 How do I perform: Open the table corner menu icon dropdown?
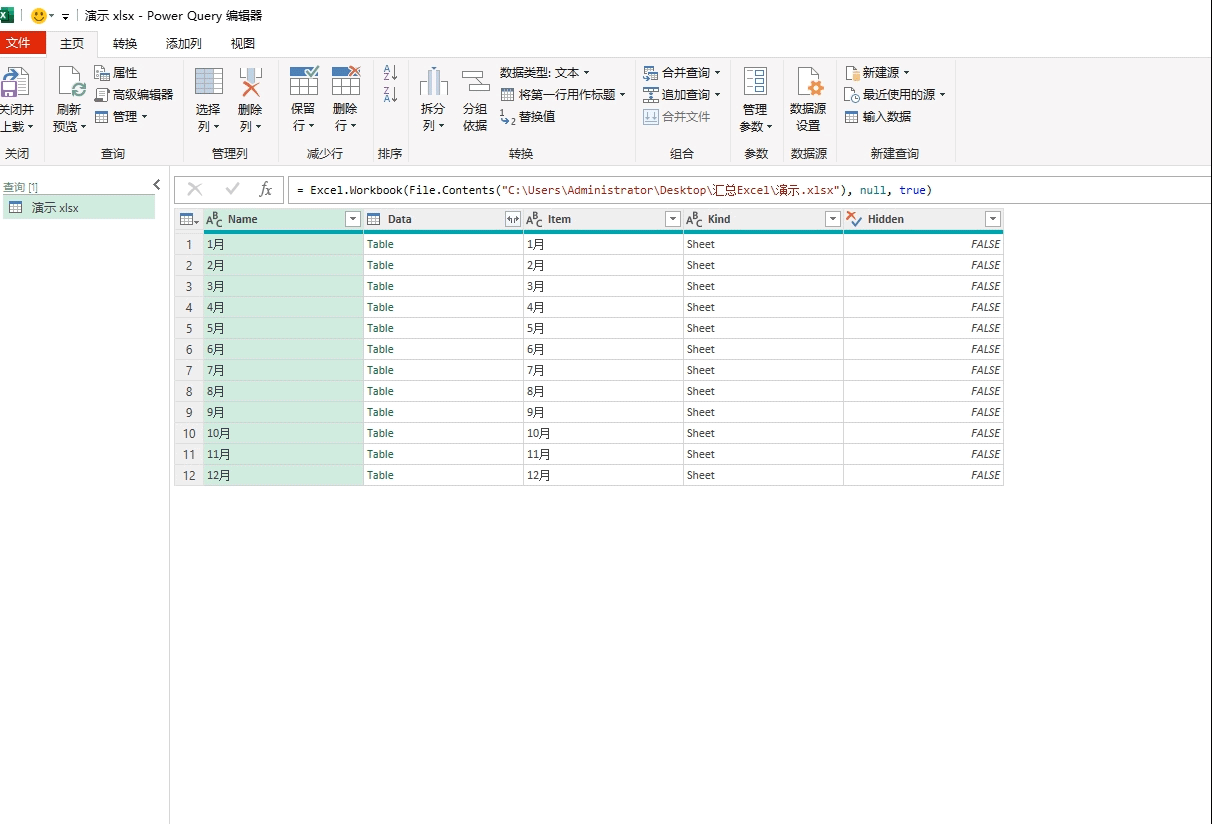pyautogui.click(x=188, y=219)
